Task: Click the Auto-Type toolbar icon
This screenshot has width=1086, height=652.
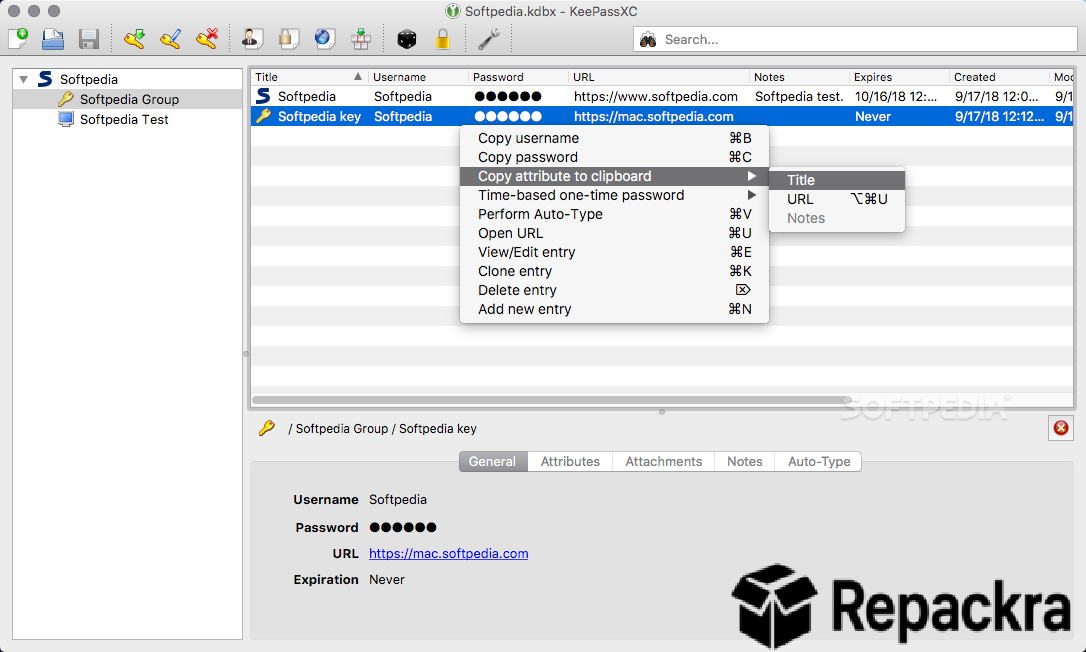Action: (x=361, y=39)
